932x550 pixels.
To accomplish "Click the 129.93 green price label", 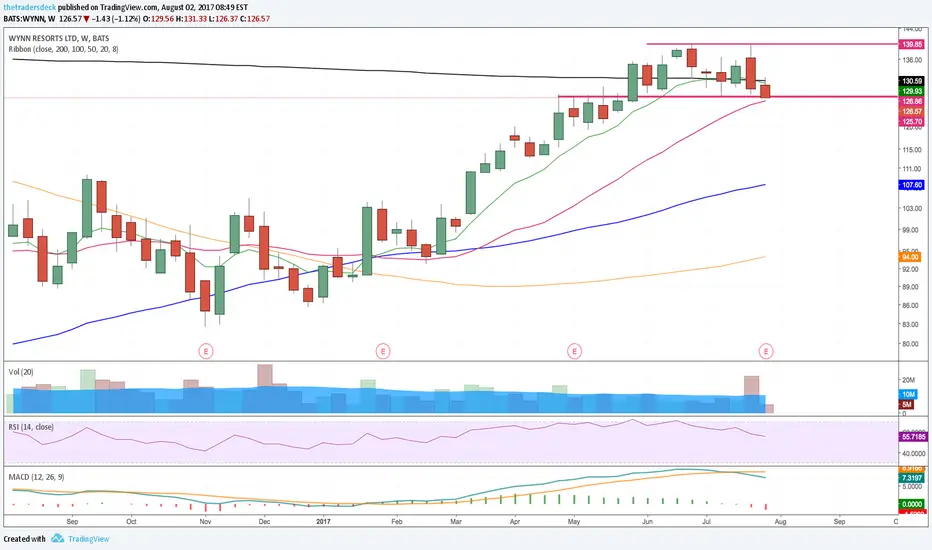I will 912,91.
